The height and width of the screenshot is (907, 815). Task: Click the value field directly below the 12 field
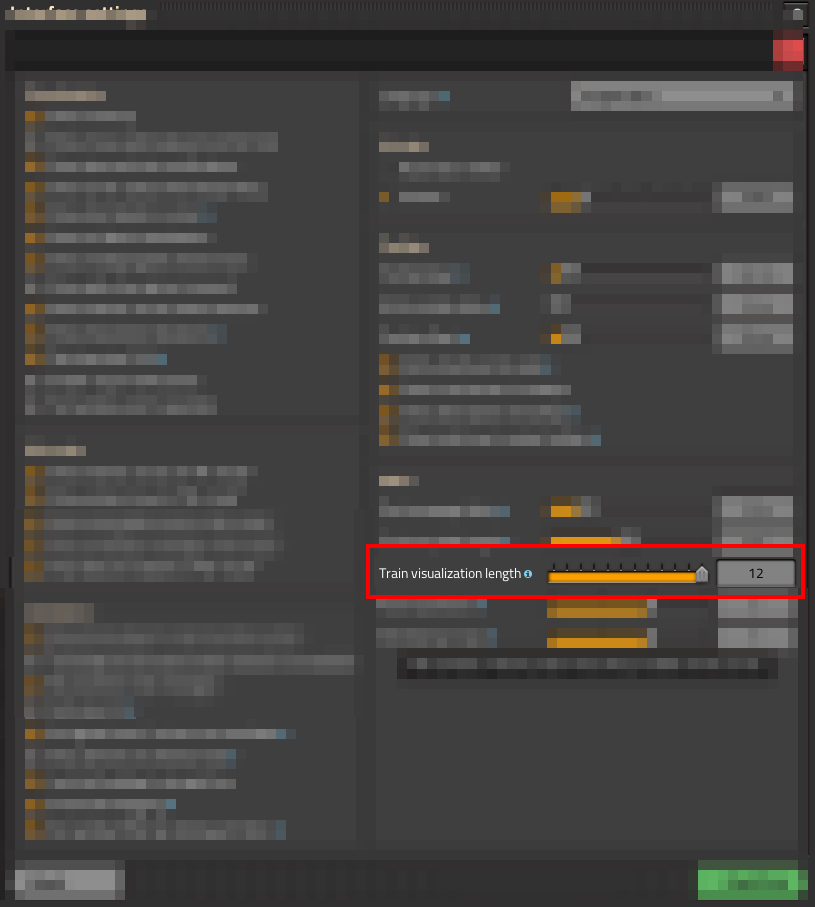[757, 609]
